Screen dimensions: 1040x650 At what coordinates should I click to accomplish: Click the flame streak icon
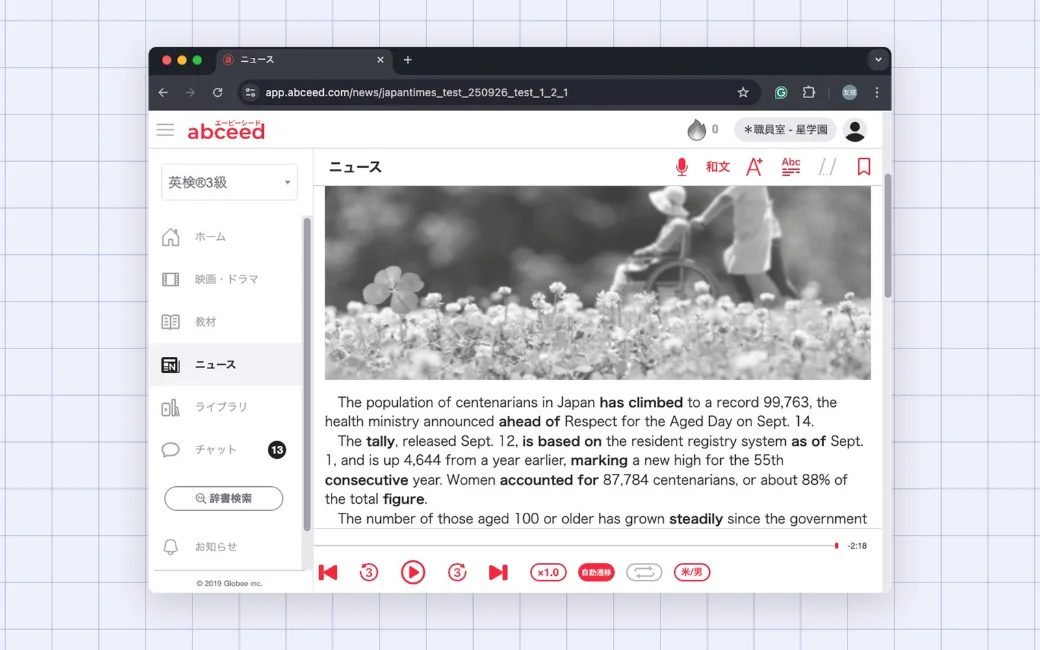pyautogui.click(x=696, y=130)
